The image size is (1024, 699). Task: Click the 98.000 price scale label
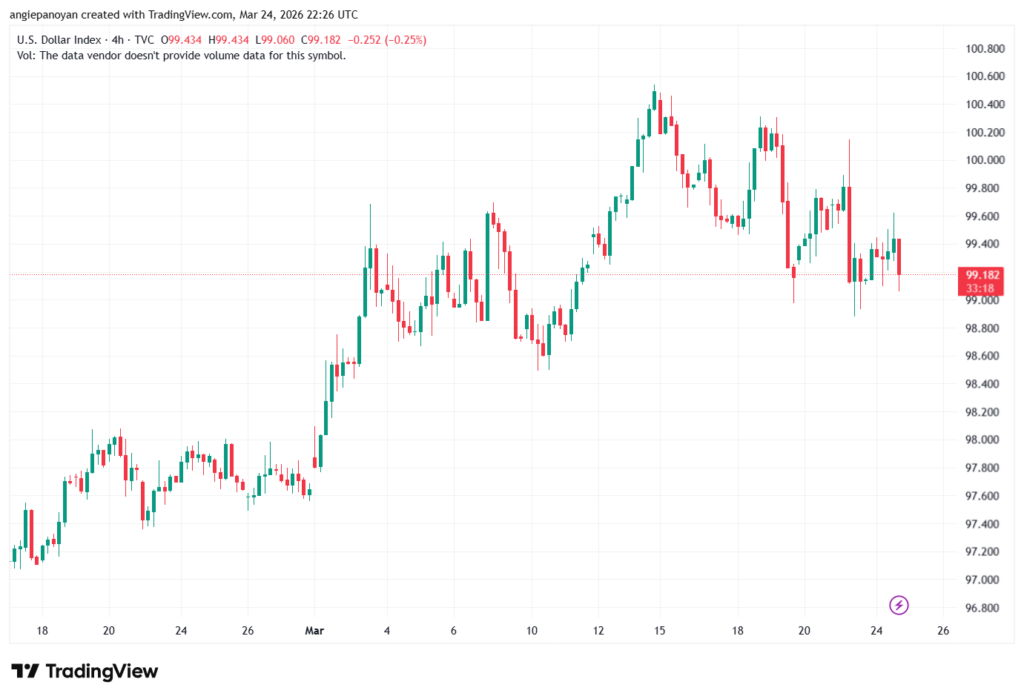(984, 440)
